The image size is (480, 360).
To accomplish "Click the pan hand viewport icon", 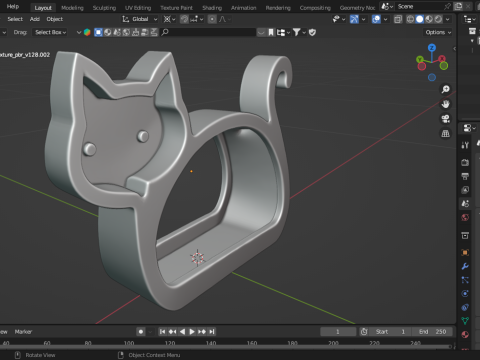I will tap(445, 104).
